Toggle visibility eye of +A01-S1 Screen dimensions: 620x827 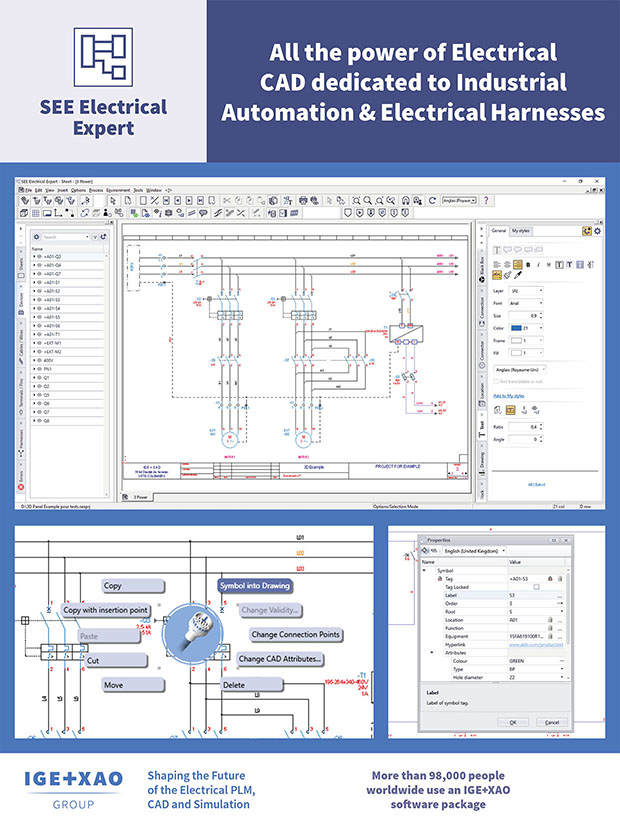coord(40,283)
